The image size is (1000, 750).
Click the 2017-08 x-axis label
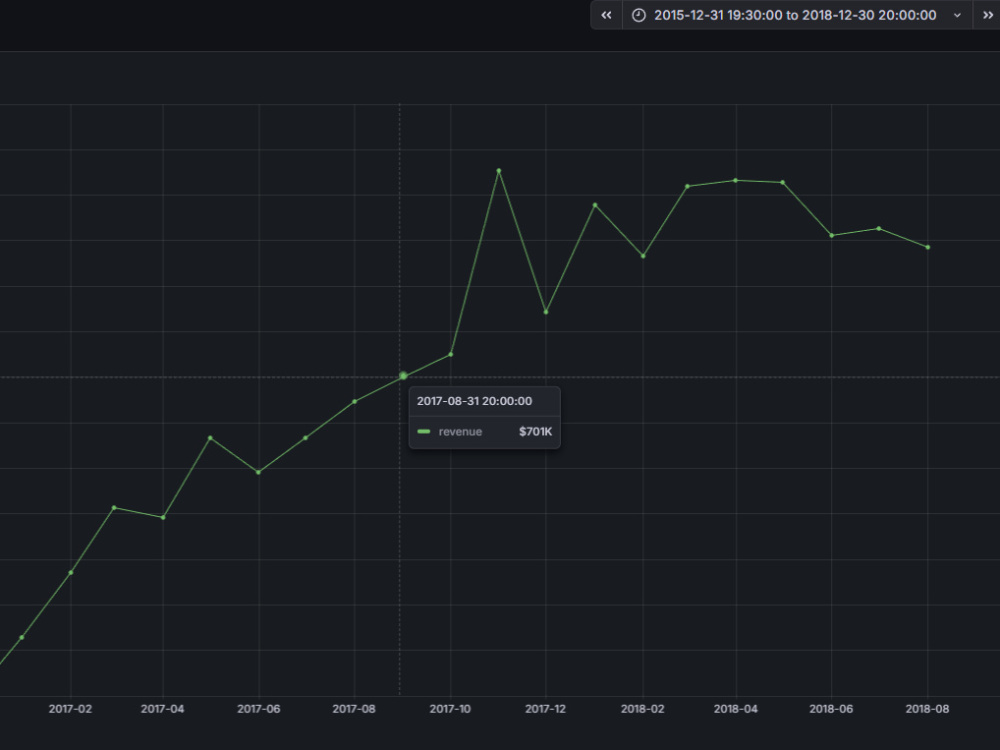coord(354,709)
